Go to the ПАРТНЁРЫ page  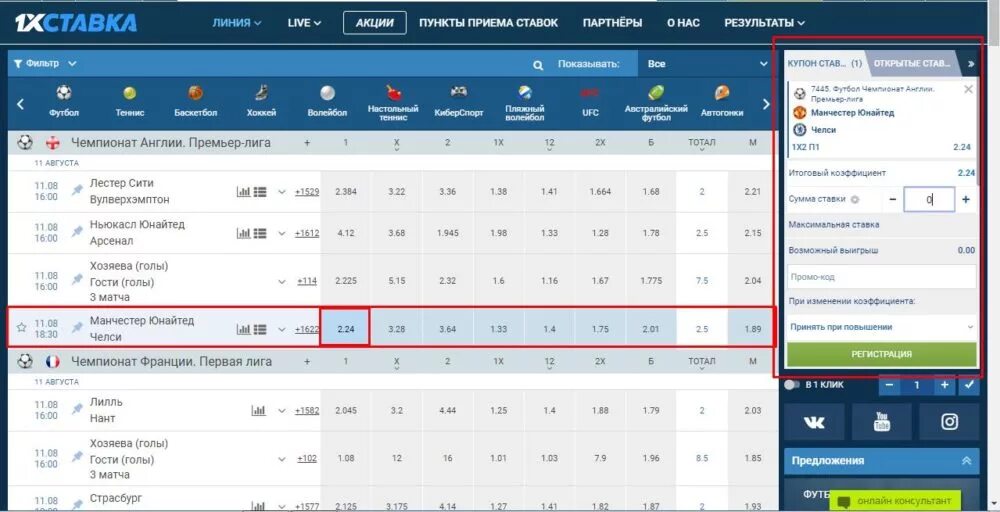pyautogui.click(x=612, y=23)
